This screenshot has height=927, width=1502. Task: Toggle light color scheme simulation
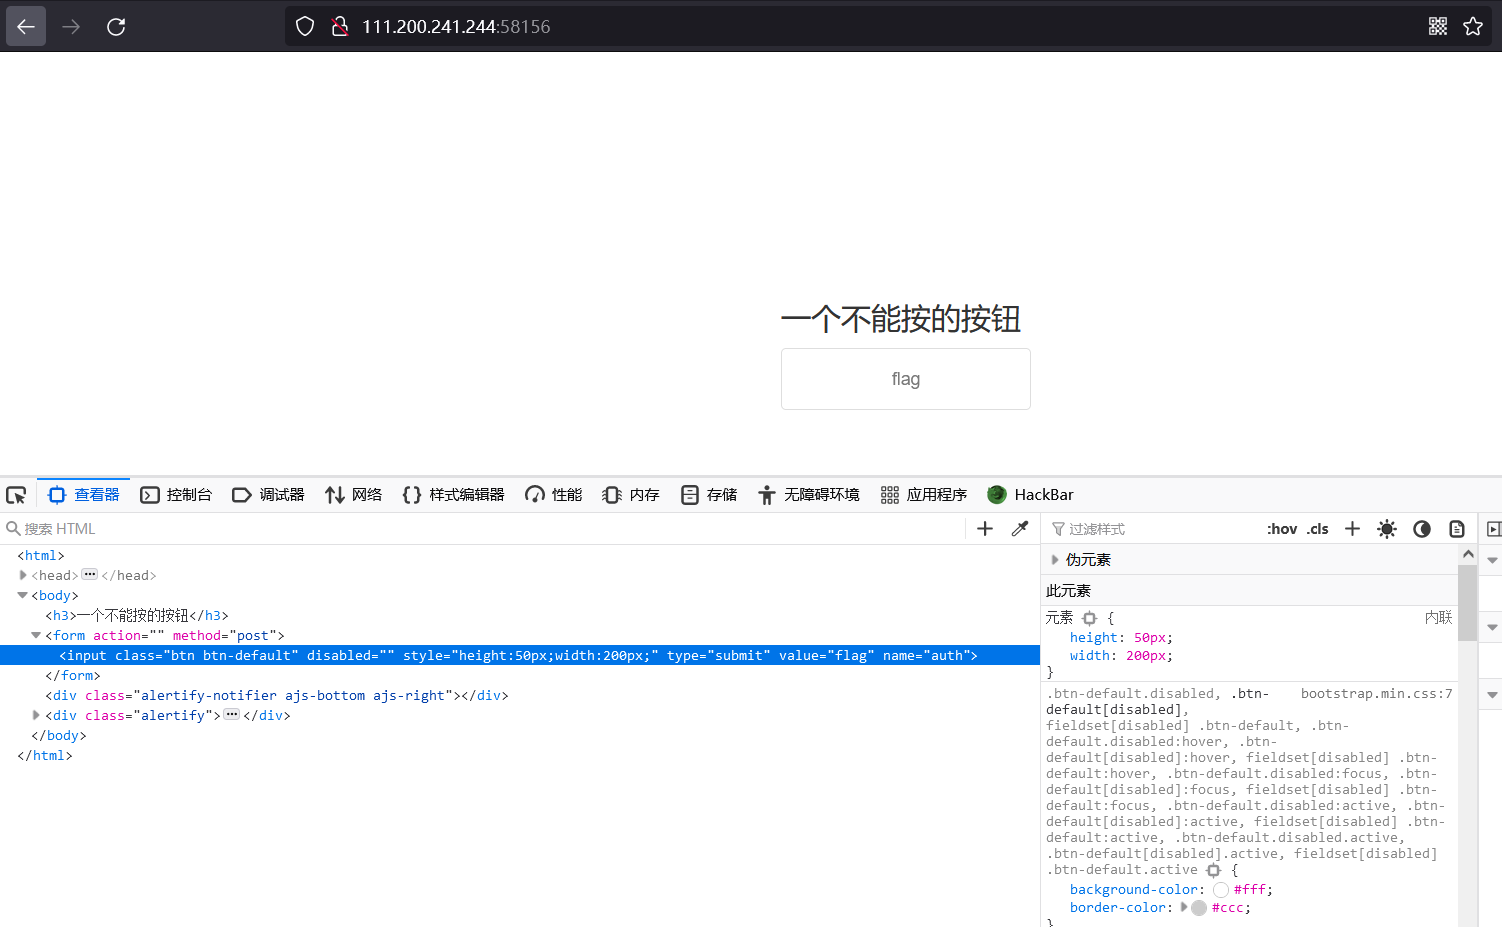tap(1387, 529)
